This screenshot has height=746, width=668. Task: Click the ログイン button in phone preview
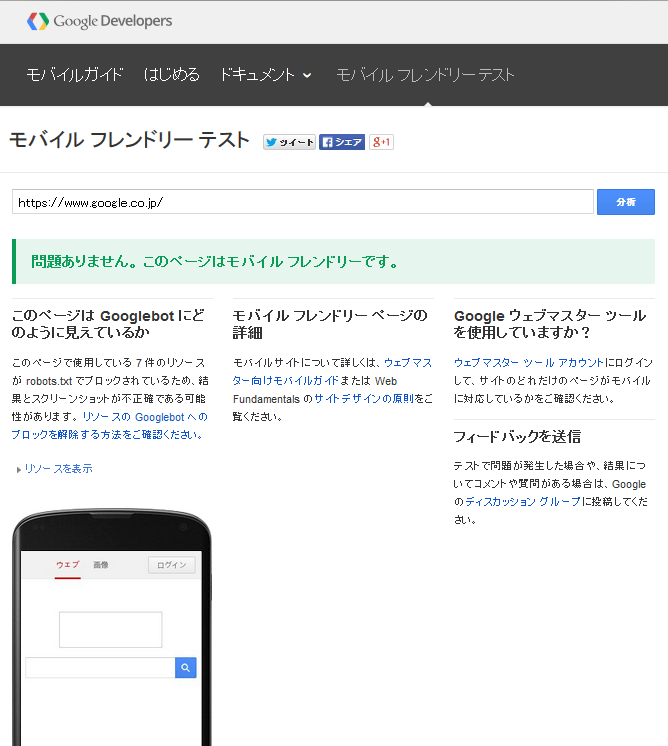[171, 565]
